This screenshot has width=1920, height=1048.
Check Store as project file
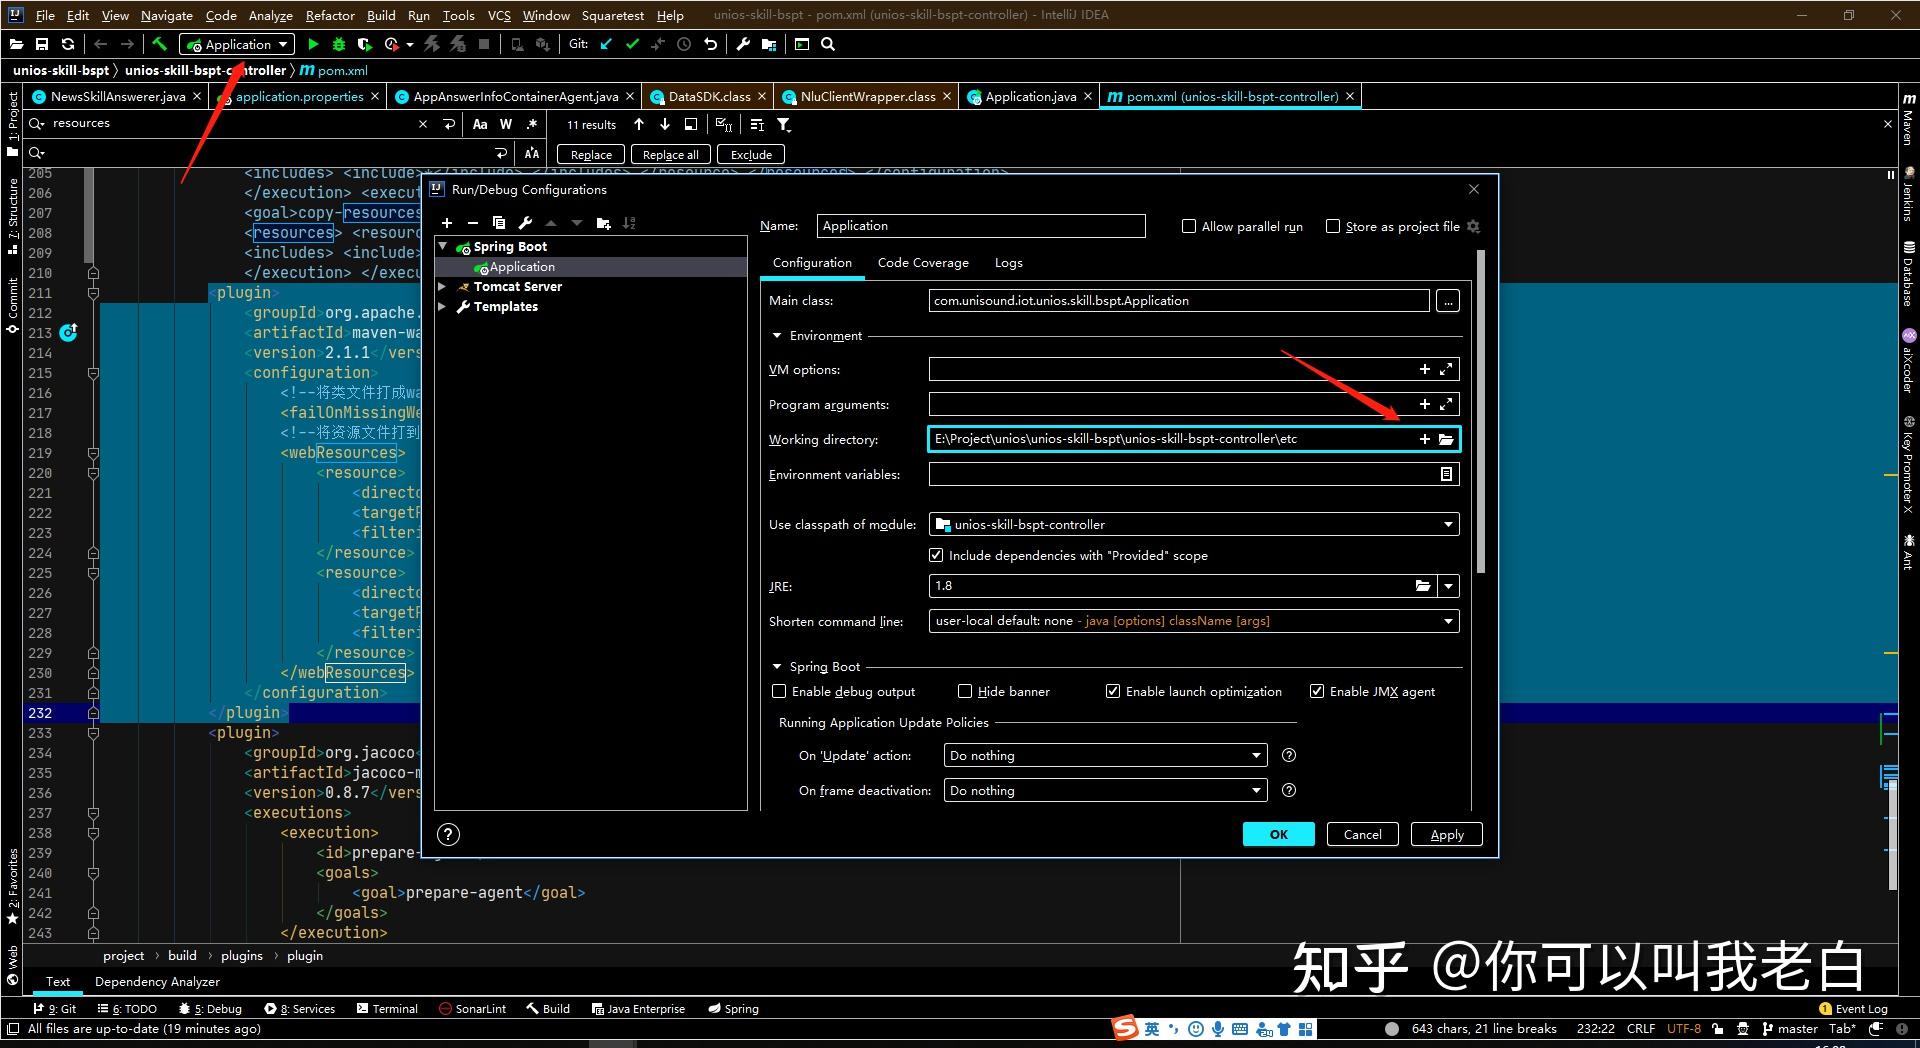tap(1333, 226)
